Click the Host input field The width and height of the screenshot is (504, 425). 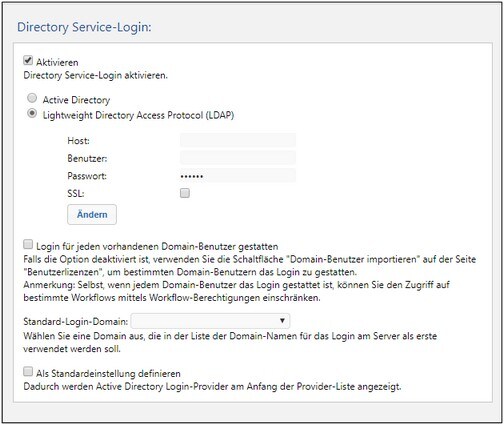238,140
